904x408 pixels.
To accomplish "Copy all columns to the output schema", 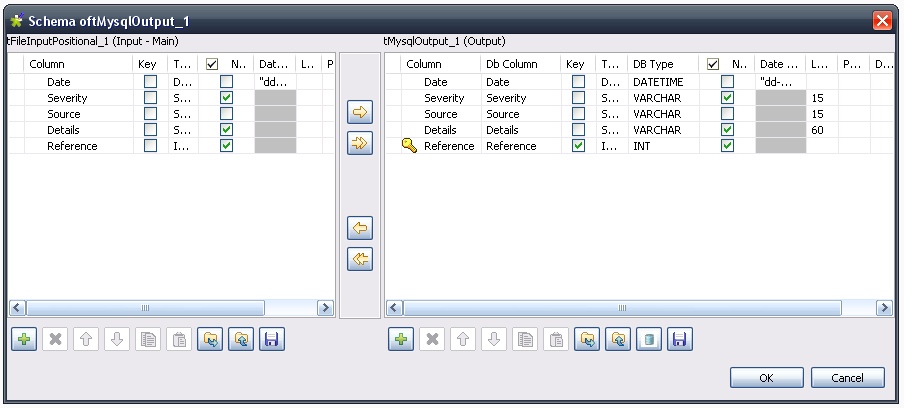I will [360, 145].
